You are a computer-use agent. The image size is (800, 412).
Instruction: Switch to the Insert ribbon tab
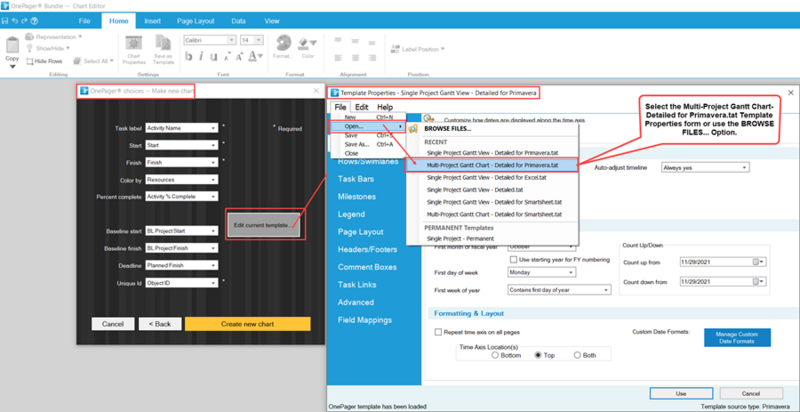(152, 21)
